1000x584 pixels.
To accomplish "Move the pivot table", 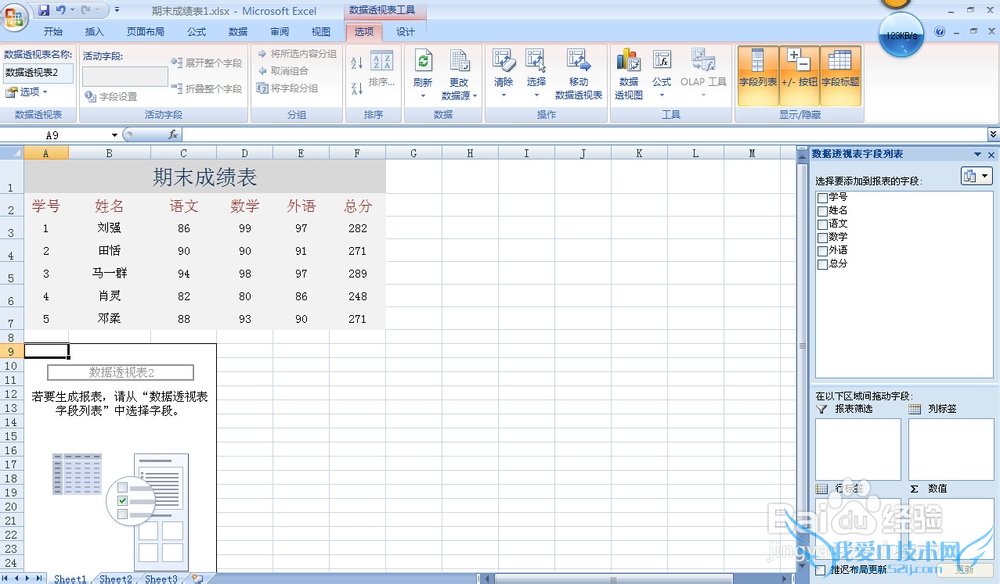I will point(578,75).
